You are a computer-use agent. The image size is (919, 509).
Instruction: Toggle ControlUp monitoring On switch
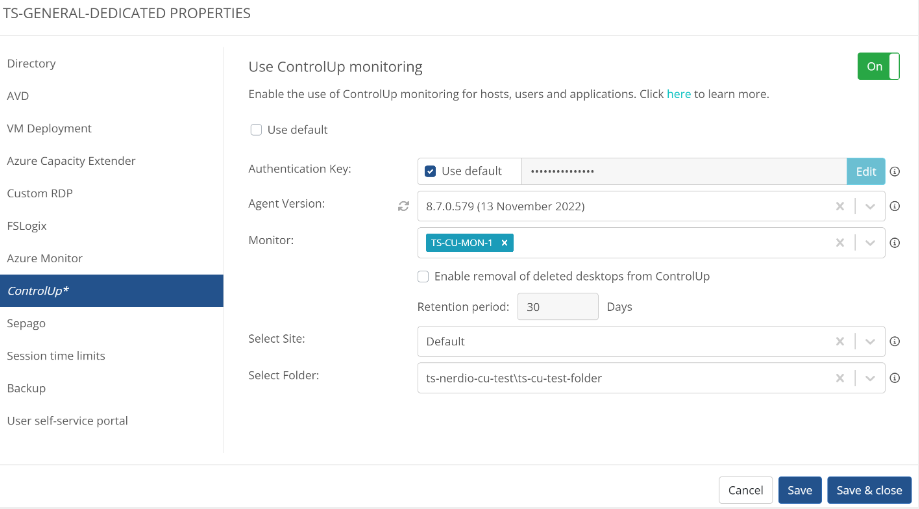tap(878, 66)
